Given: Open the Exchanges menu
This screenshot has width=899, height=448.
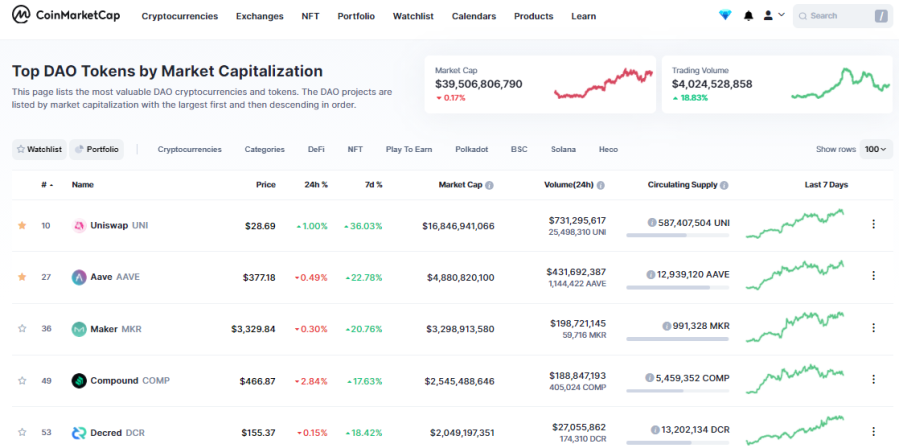Looking at the screenshot, I should (x=260, y=16).
